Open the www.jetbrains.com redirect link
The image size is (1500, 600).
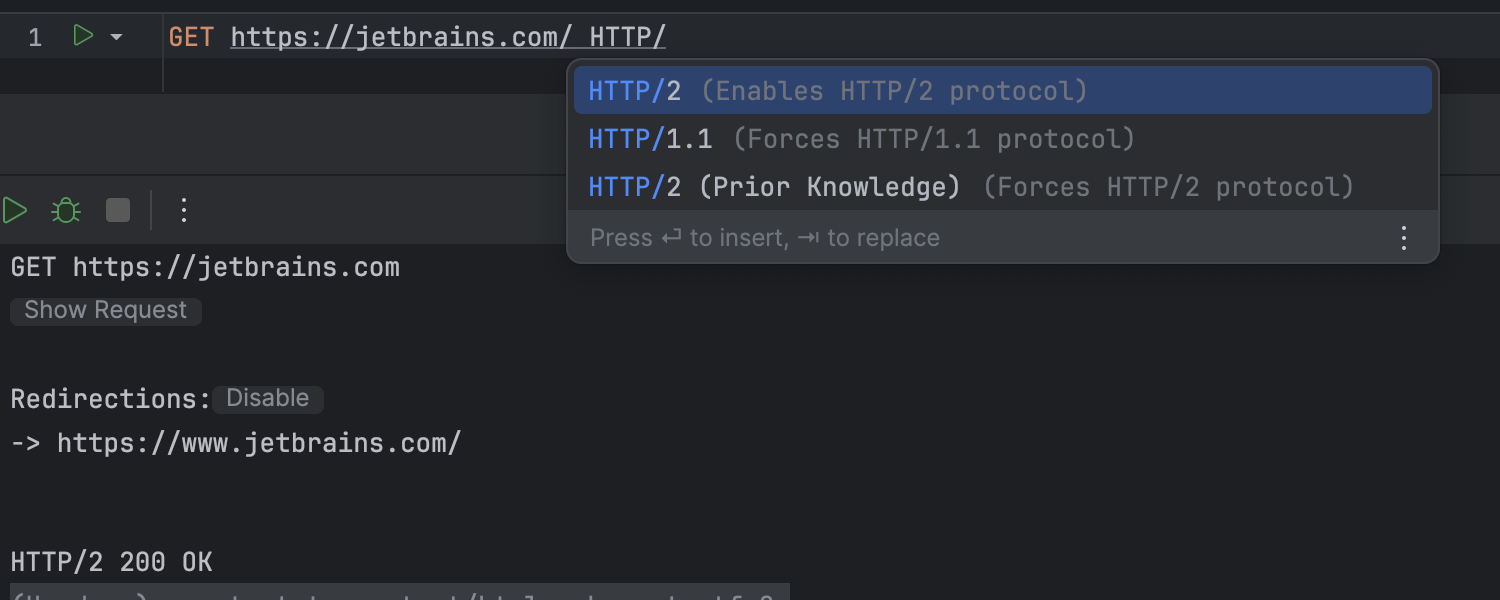(x=259, y=443)
